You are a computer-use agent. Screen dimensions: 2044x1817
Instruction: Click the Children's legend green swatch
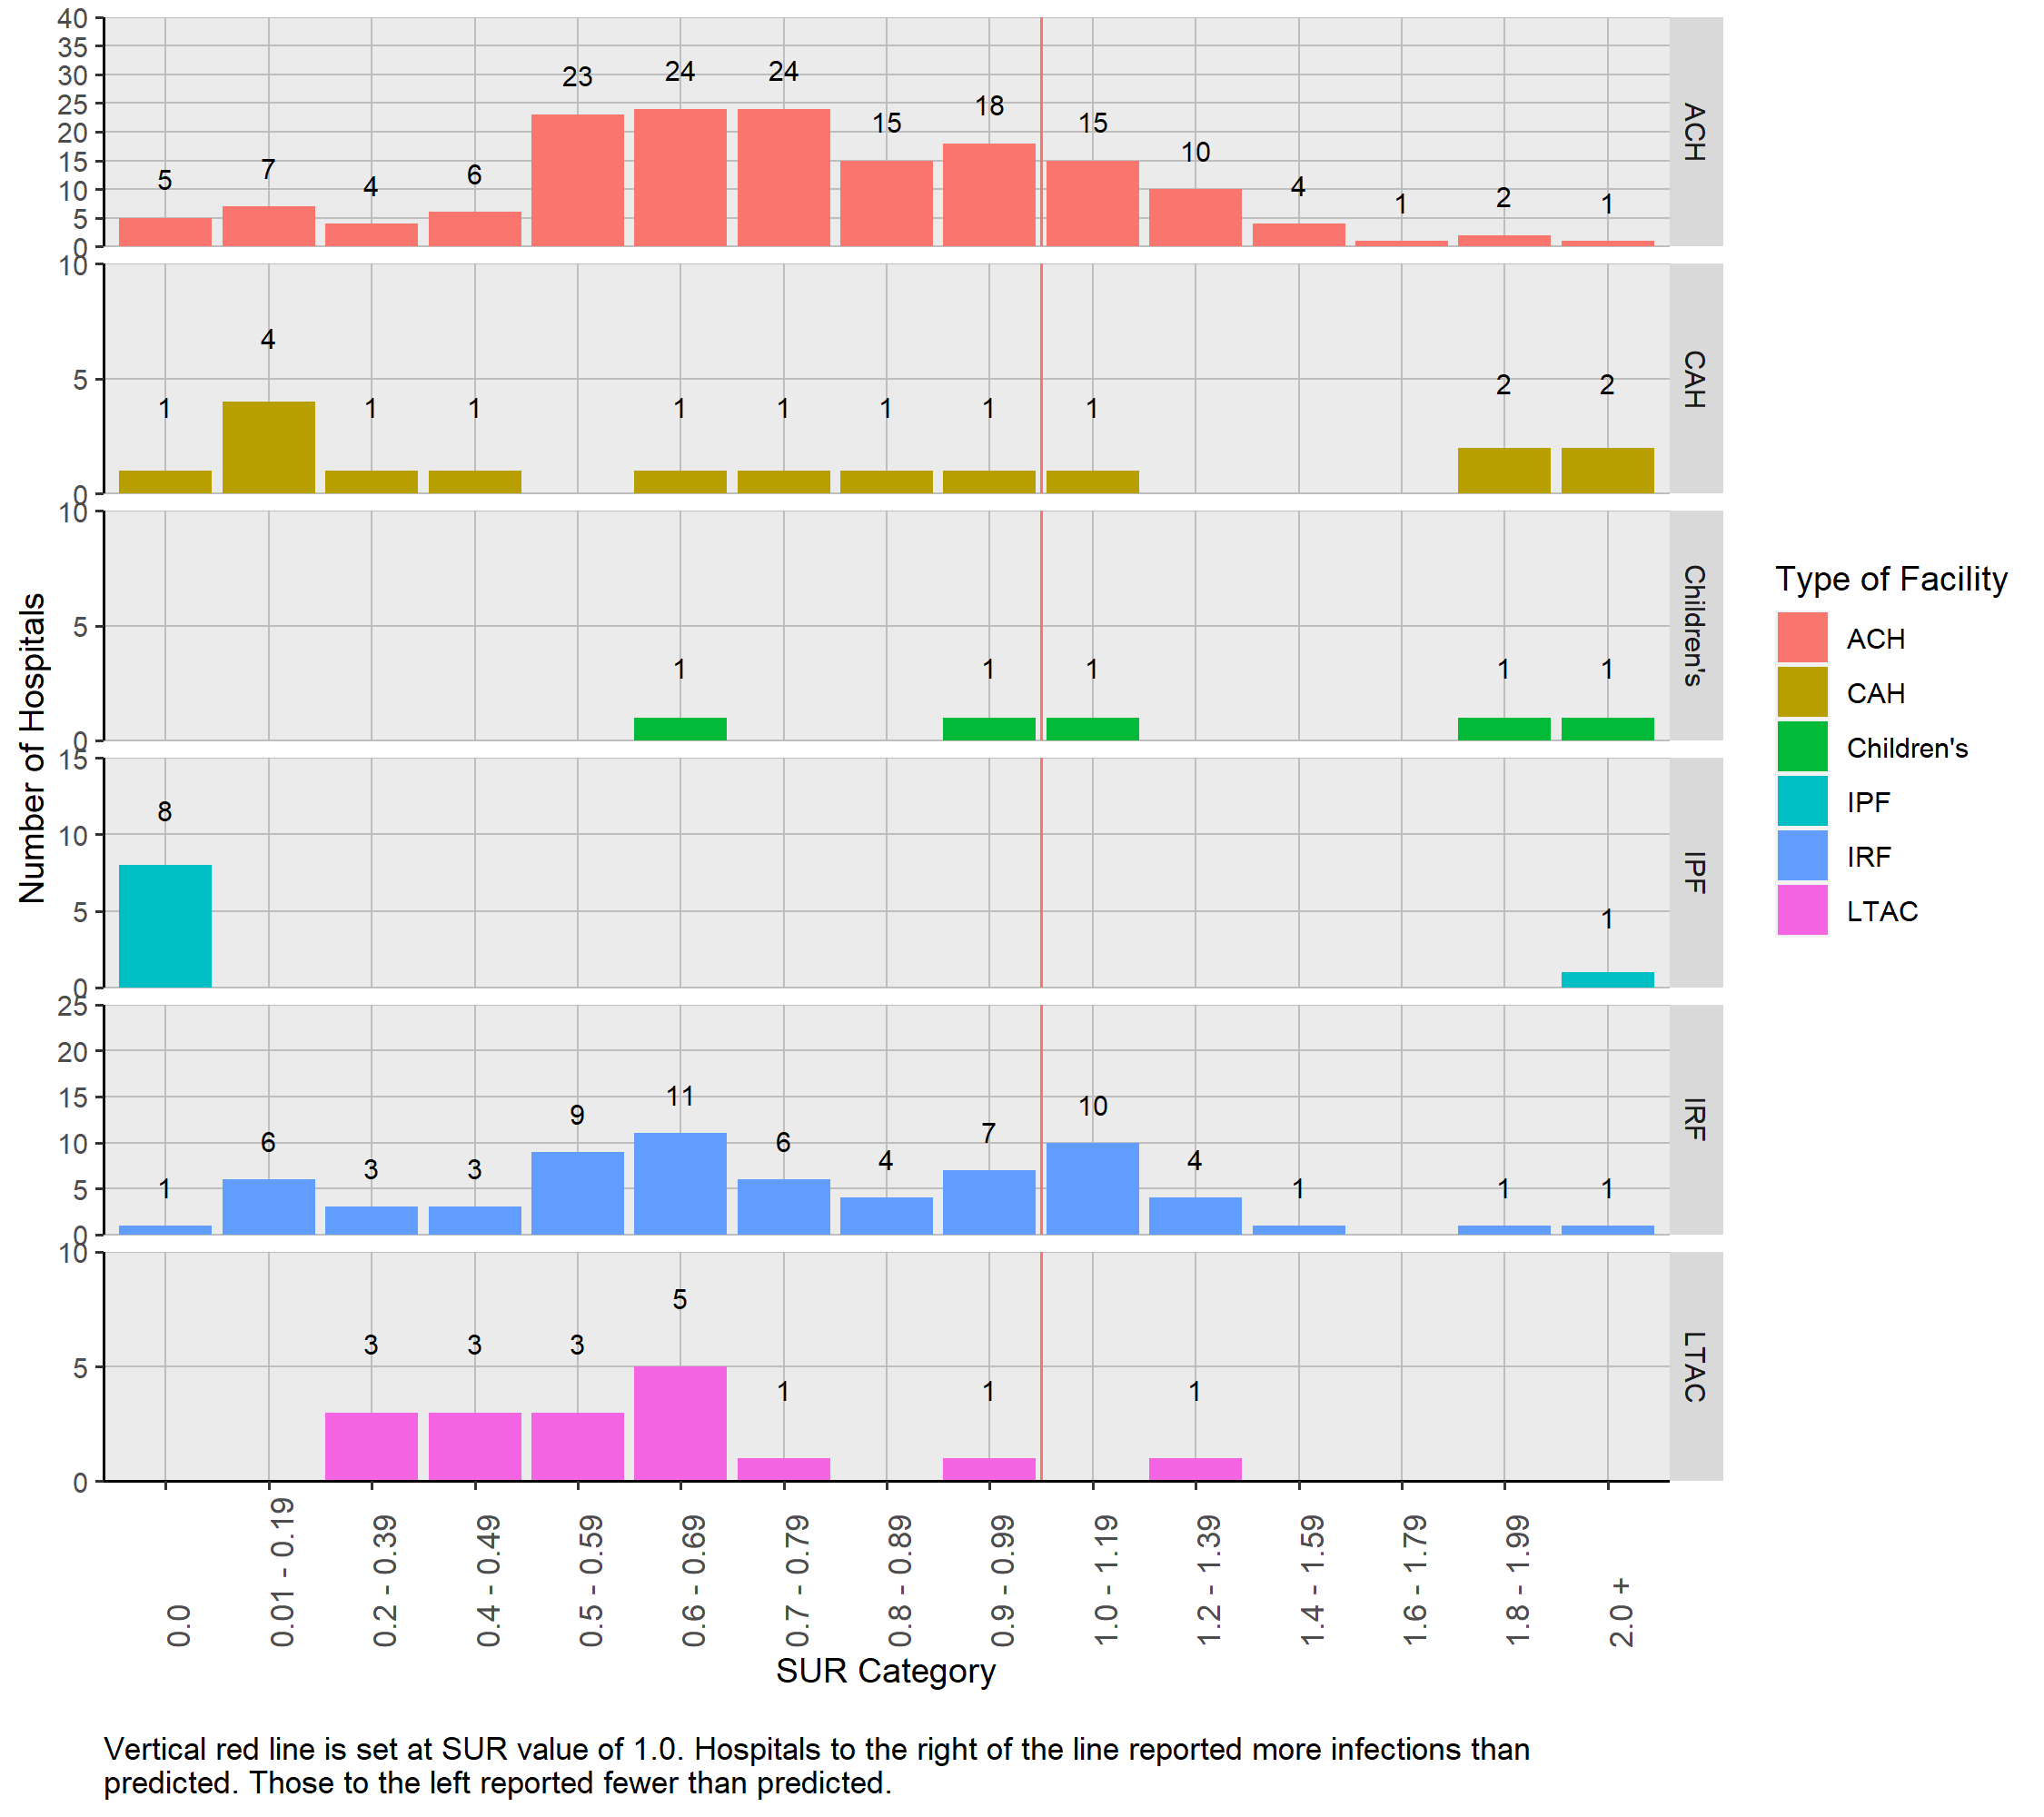1802,747
